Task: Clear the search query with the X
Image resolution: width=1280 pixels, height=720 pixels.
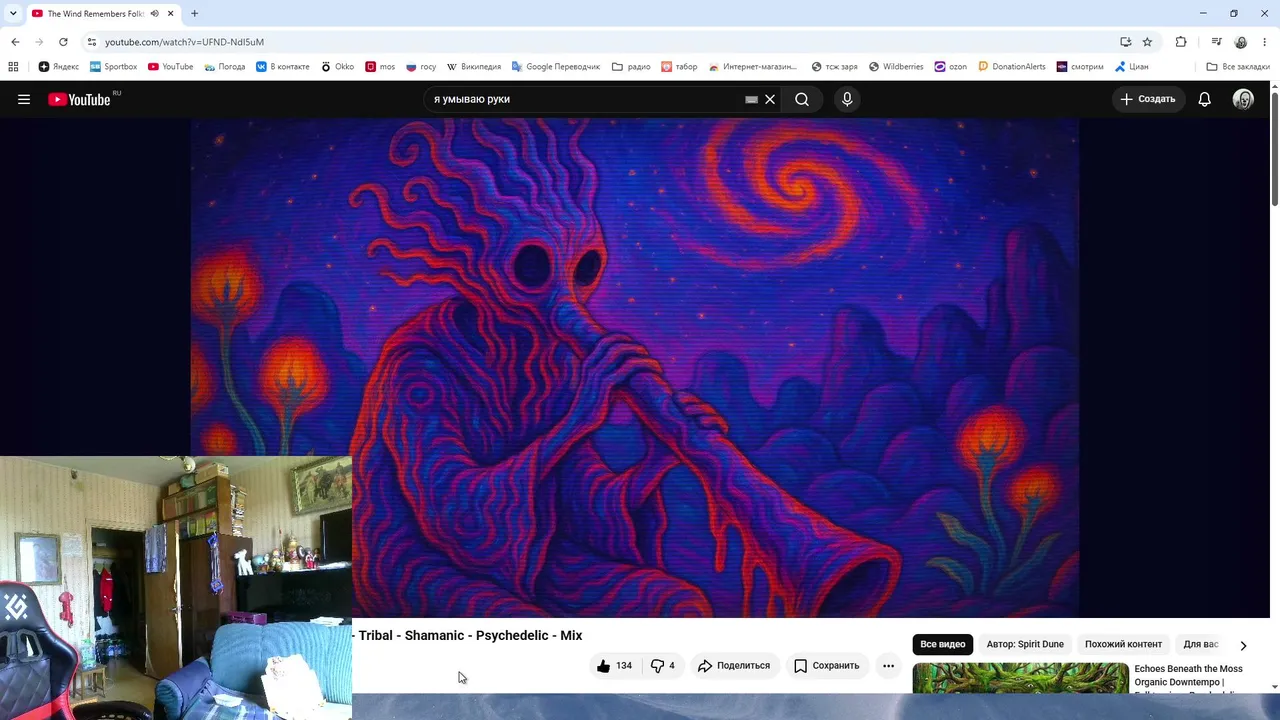Action: click(x=770, y=99)
